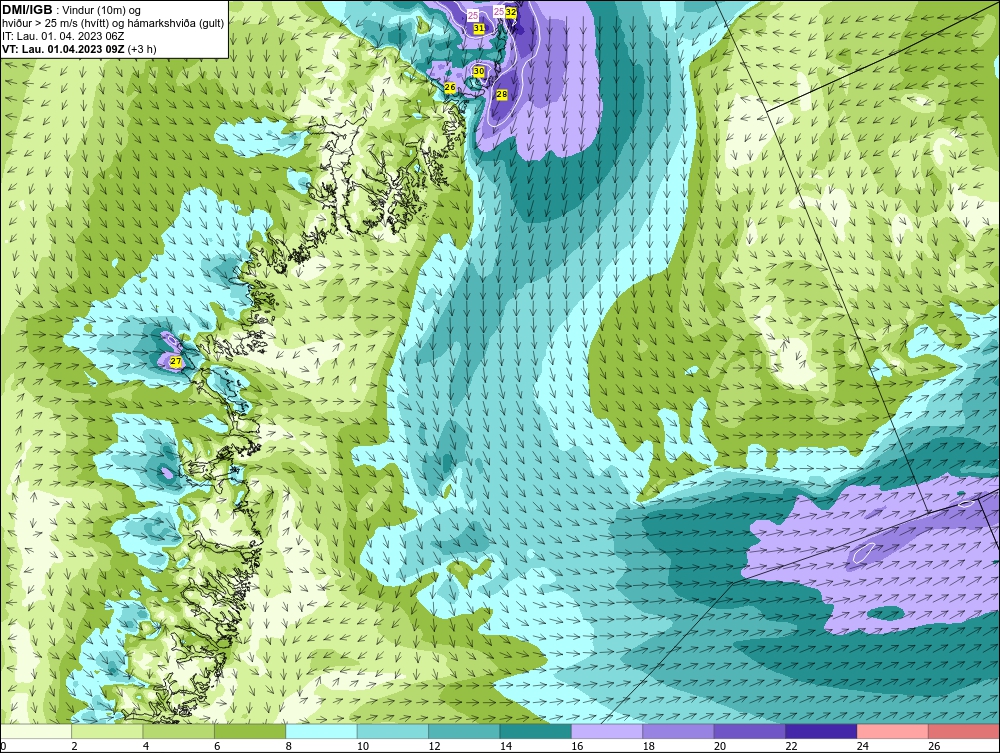Click the legend scale value 12
Screen dimensions: 1000x753
tap(434, 746)
